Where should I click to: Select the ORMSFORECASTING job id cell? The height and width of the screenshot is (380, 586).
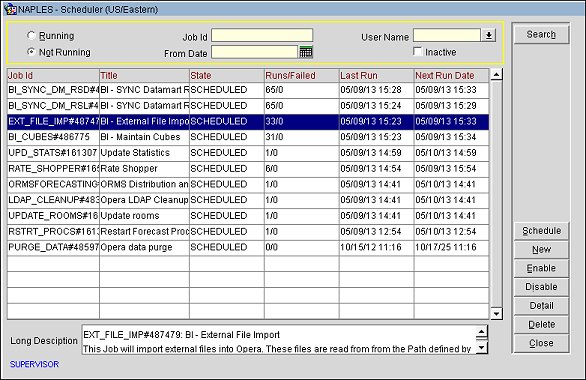pos(53,184)
